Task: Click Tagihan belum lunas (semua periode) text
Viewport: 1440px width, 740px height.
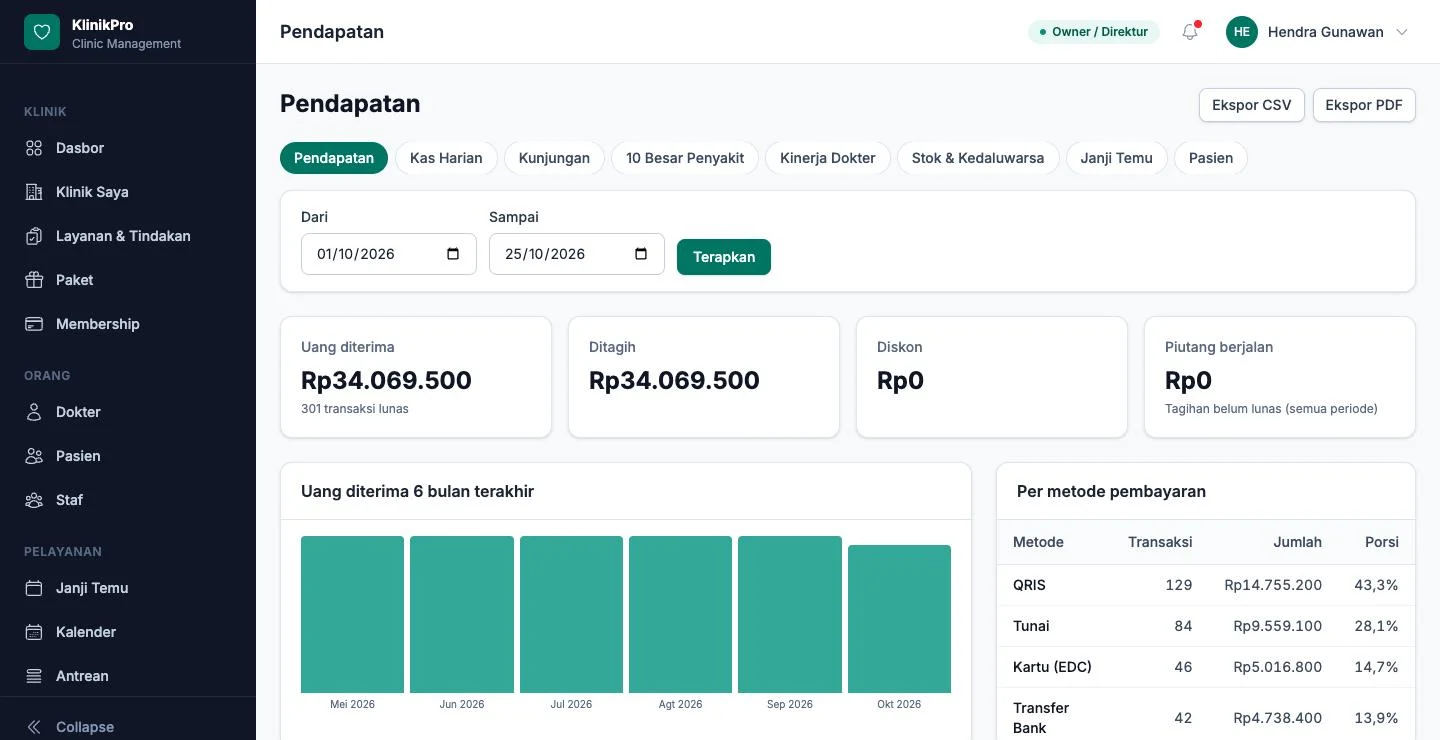Action: (x=1271, y=409)
